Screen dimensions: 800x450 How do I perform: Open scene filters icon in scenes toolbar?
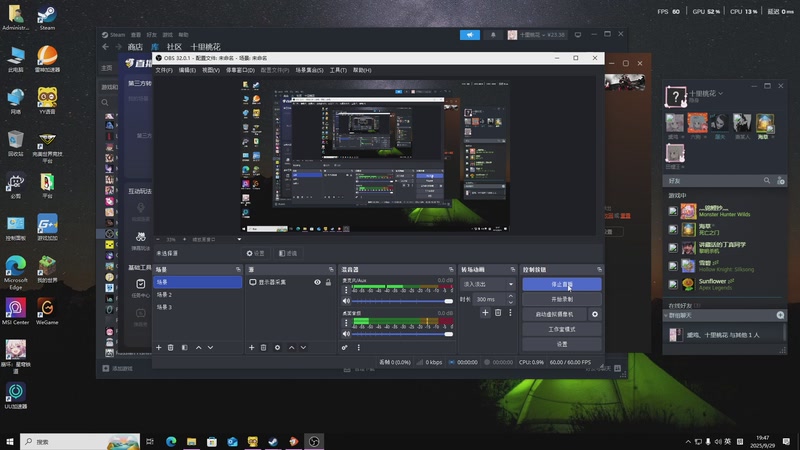point(184,347)
